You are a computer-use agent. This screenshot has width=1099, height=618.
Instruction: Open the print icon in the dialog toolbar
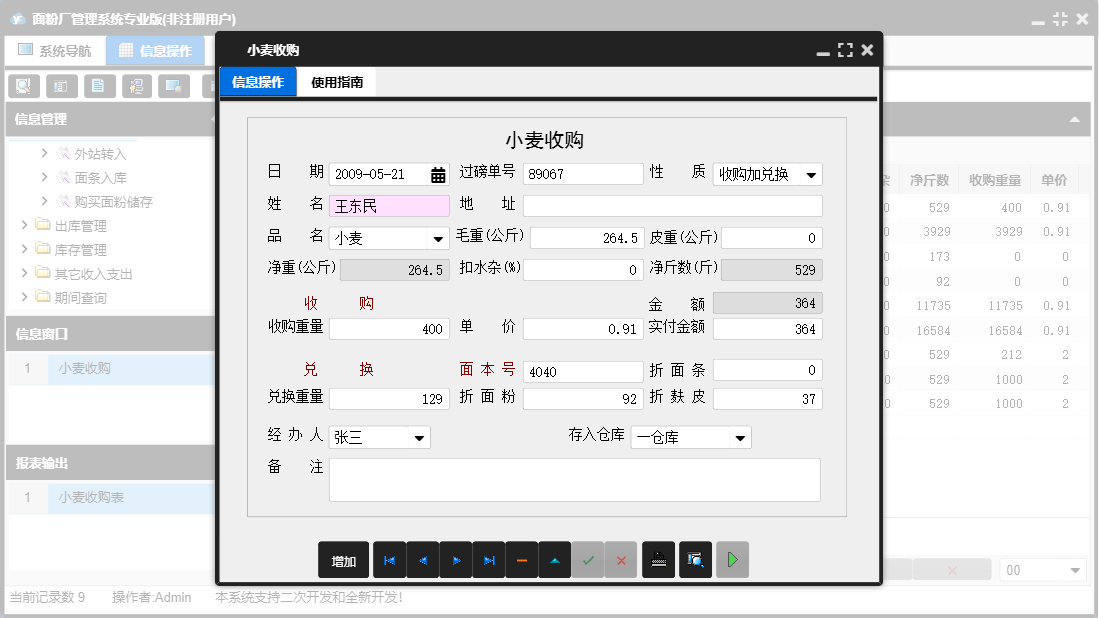pyautogui.click(x=658, y=560)
